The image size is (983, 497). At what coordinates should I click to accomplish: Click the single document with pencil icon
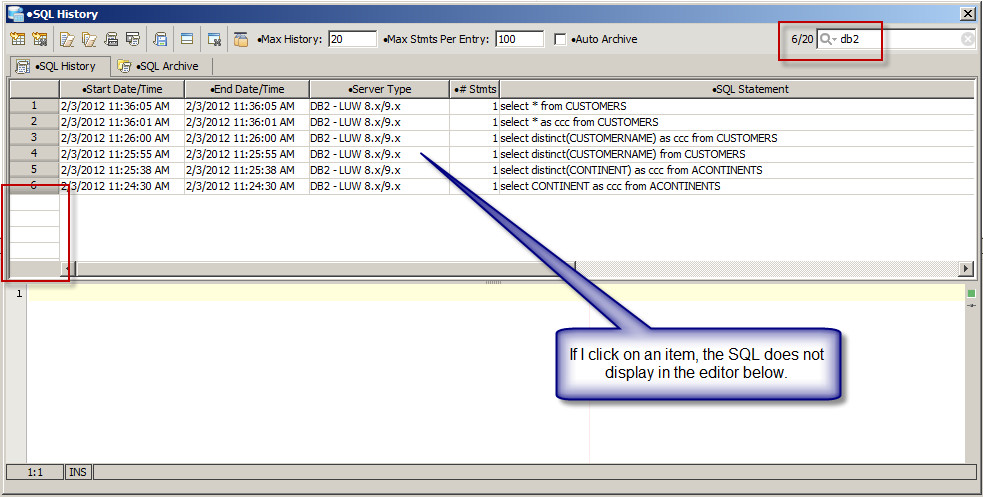(67, 39)
